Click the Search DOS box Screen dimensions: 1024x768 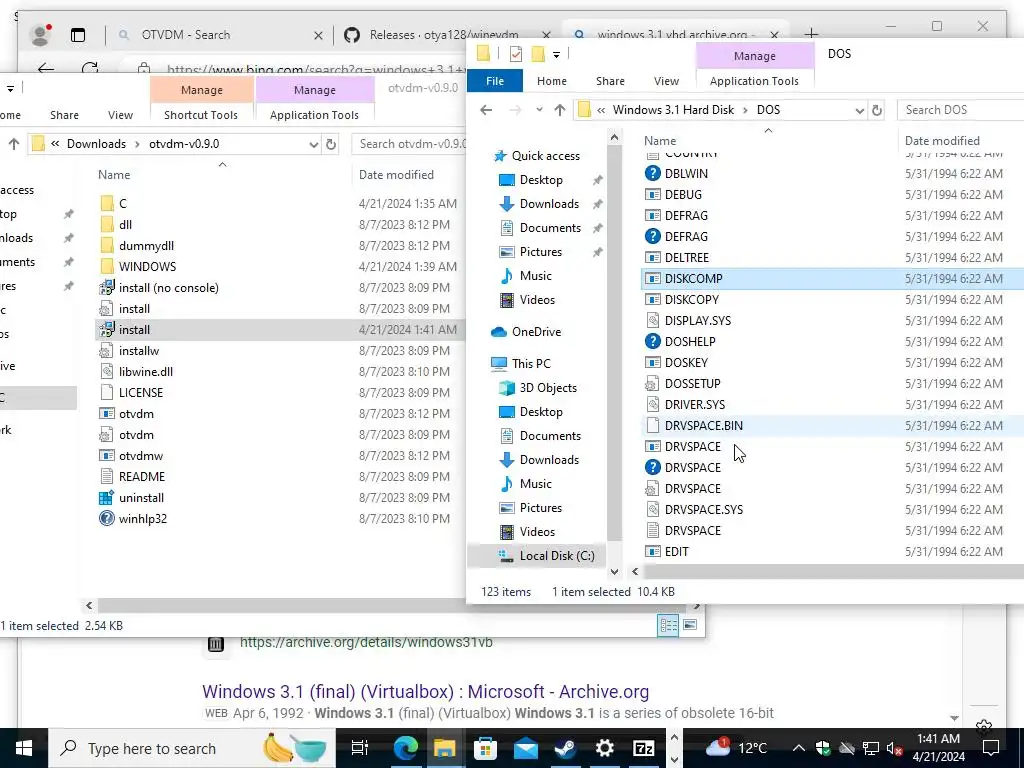tap(960, 110)
